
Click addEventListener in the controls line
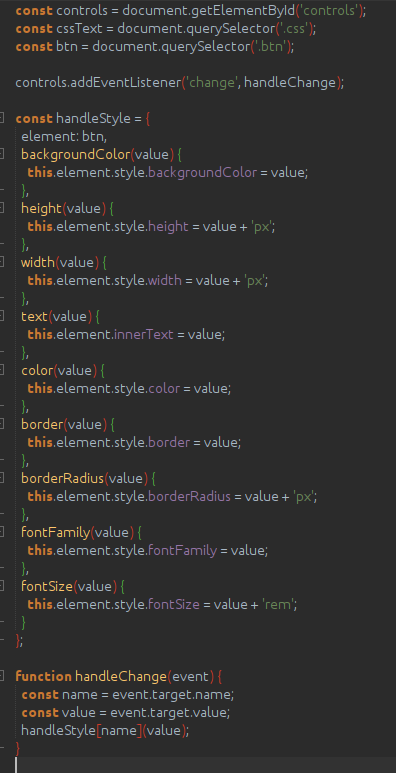[x=126, y=82]
